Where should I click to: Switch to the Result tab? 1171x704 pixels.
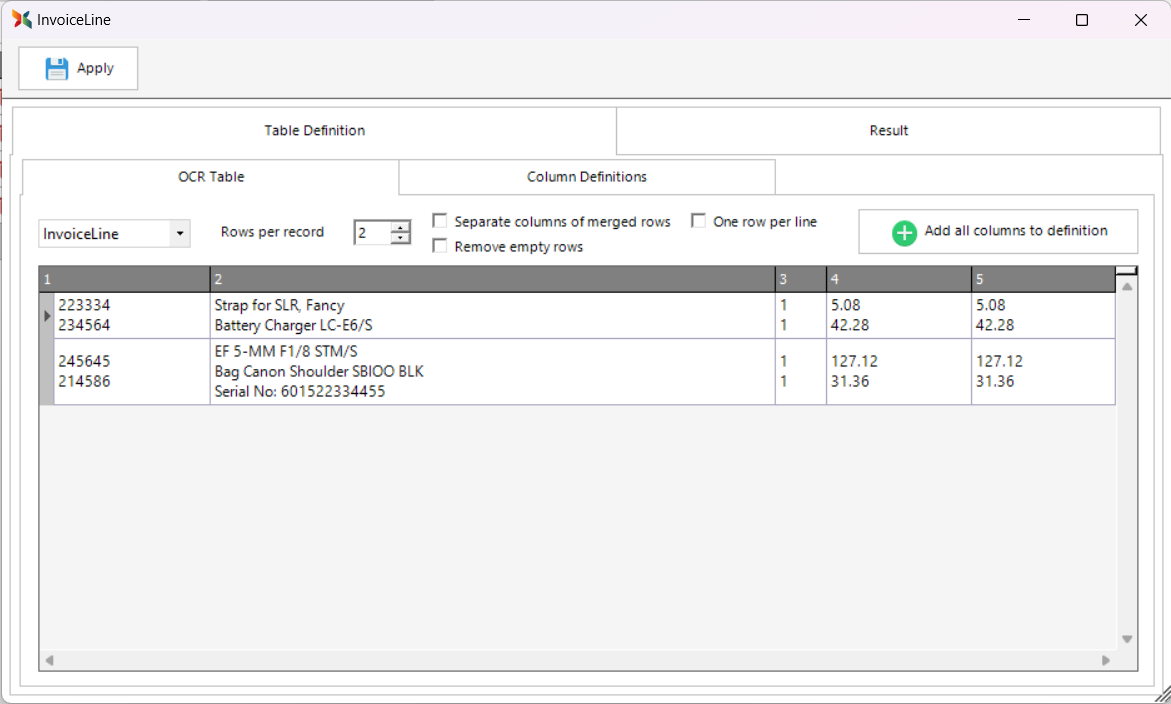888,130
